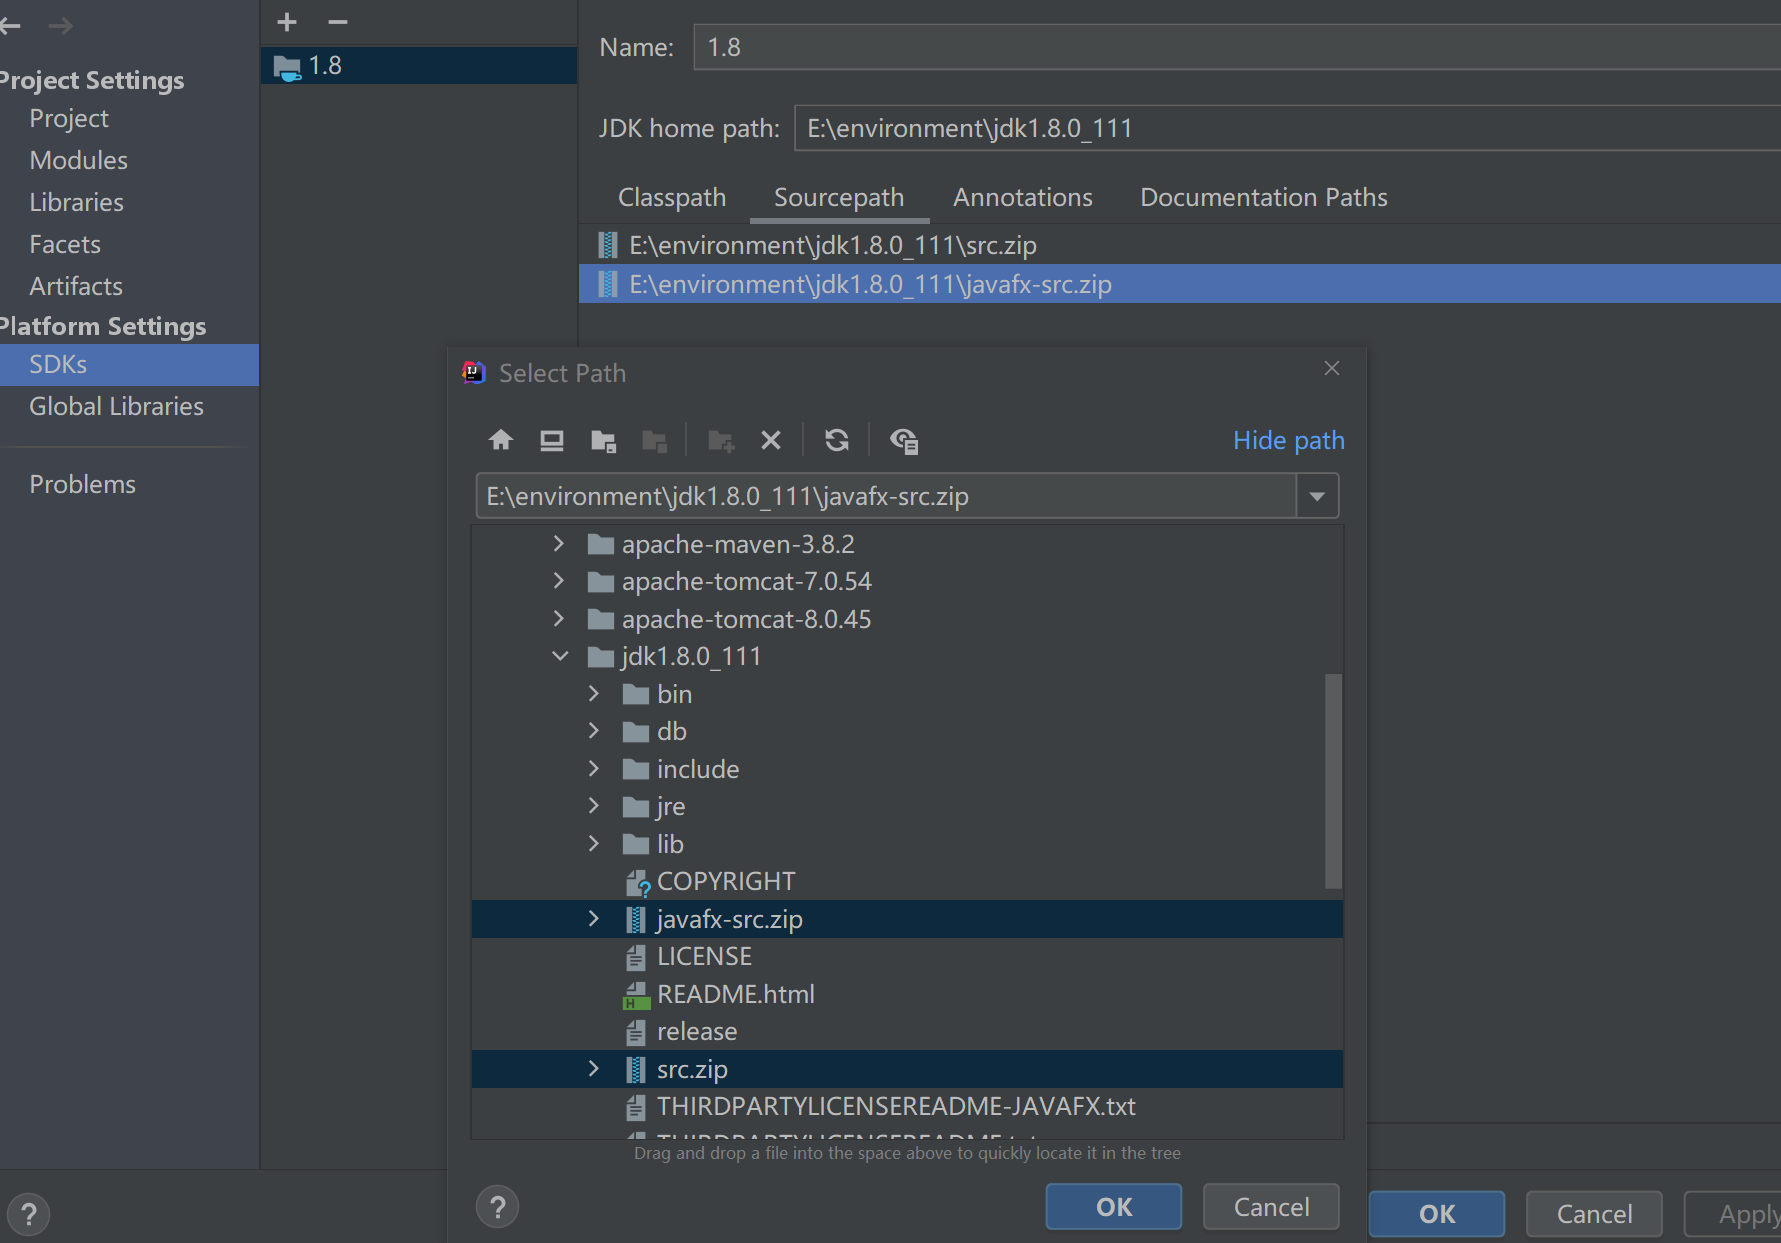Click the javafx-src.zip archive icon in tree
1781x1243 pixels.
[x=636, y=919]
